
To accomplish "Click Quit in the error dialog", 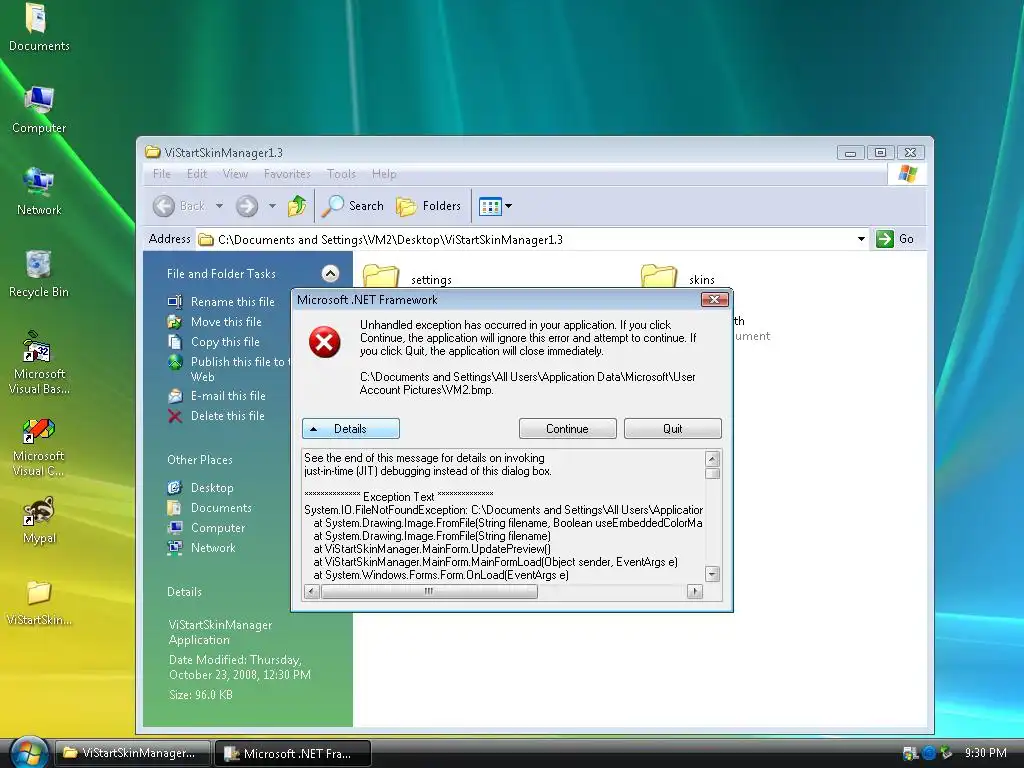I will point(673,429).
